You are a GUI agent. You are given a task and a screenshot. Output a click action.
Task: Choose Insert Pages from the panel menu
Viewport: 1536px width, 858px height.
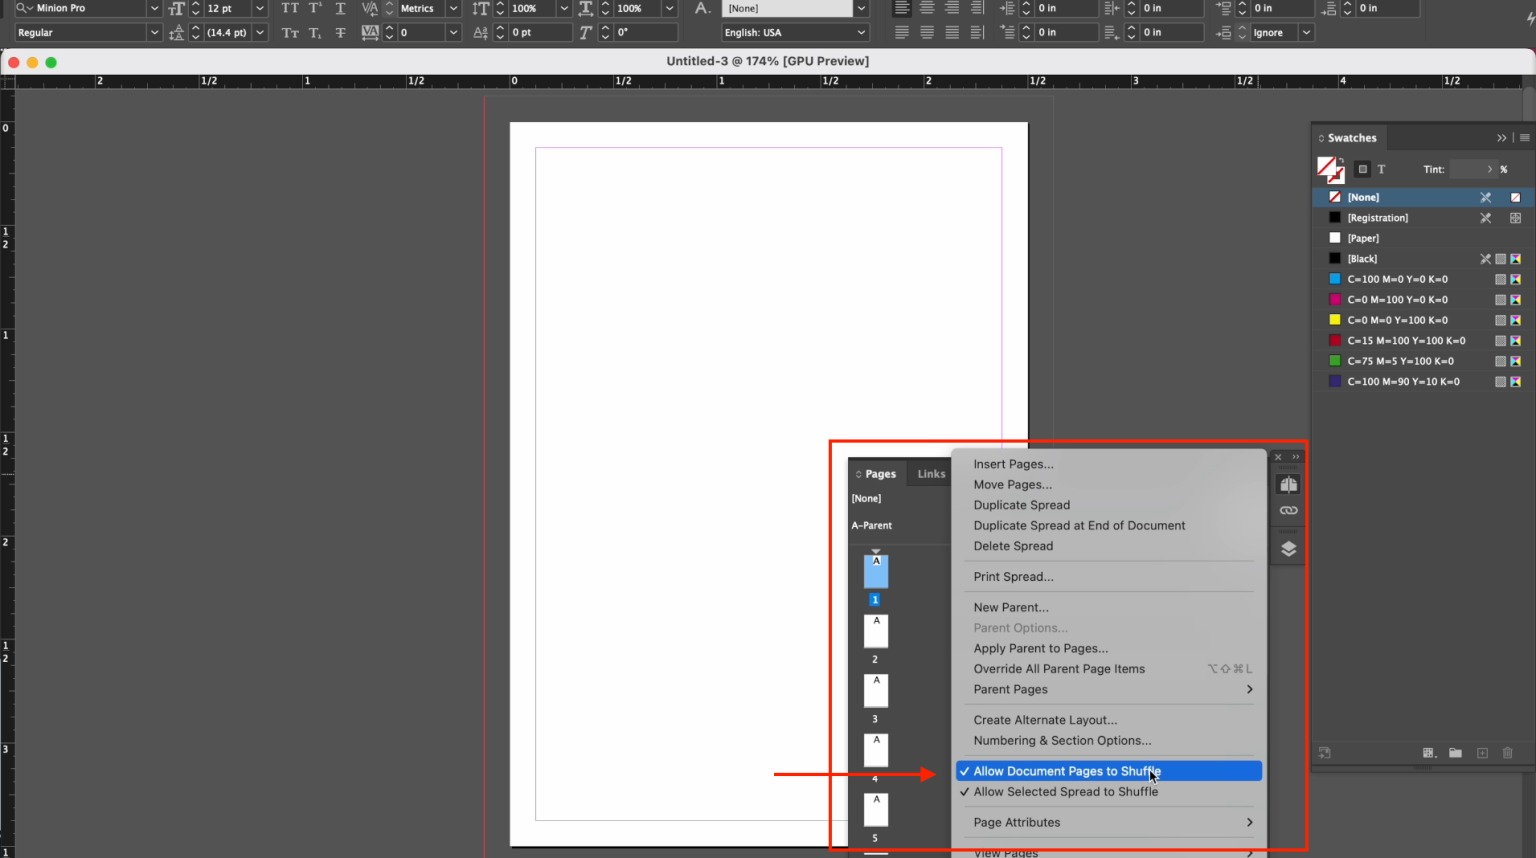[x=1013, y=463]
